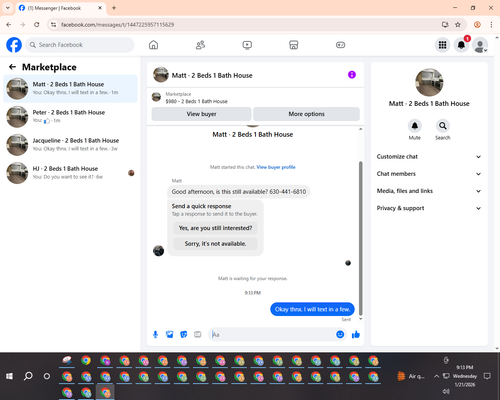Click the large listing thumbnail in right panel

tap(429, 82)
